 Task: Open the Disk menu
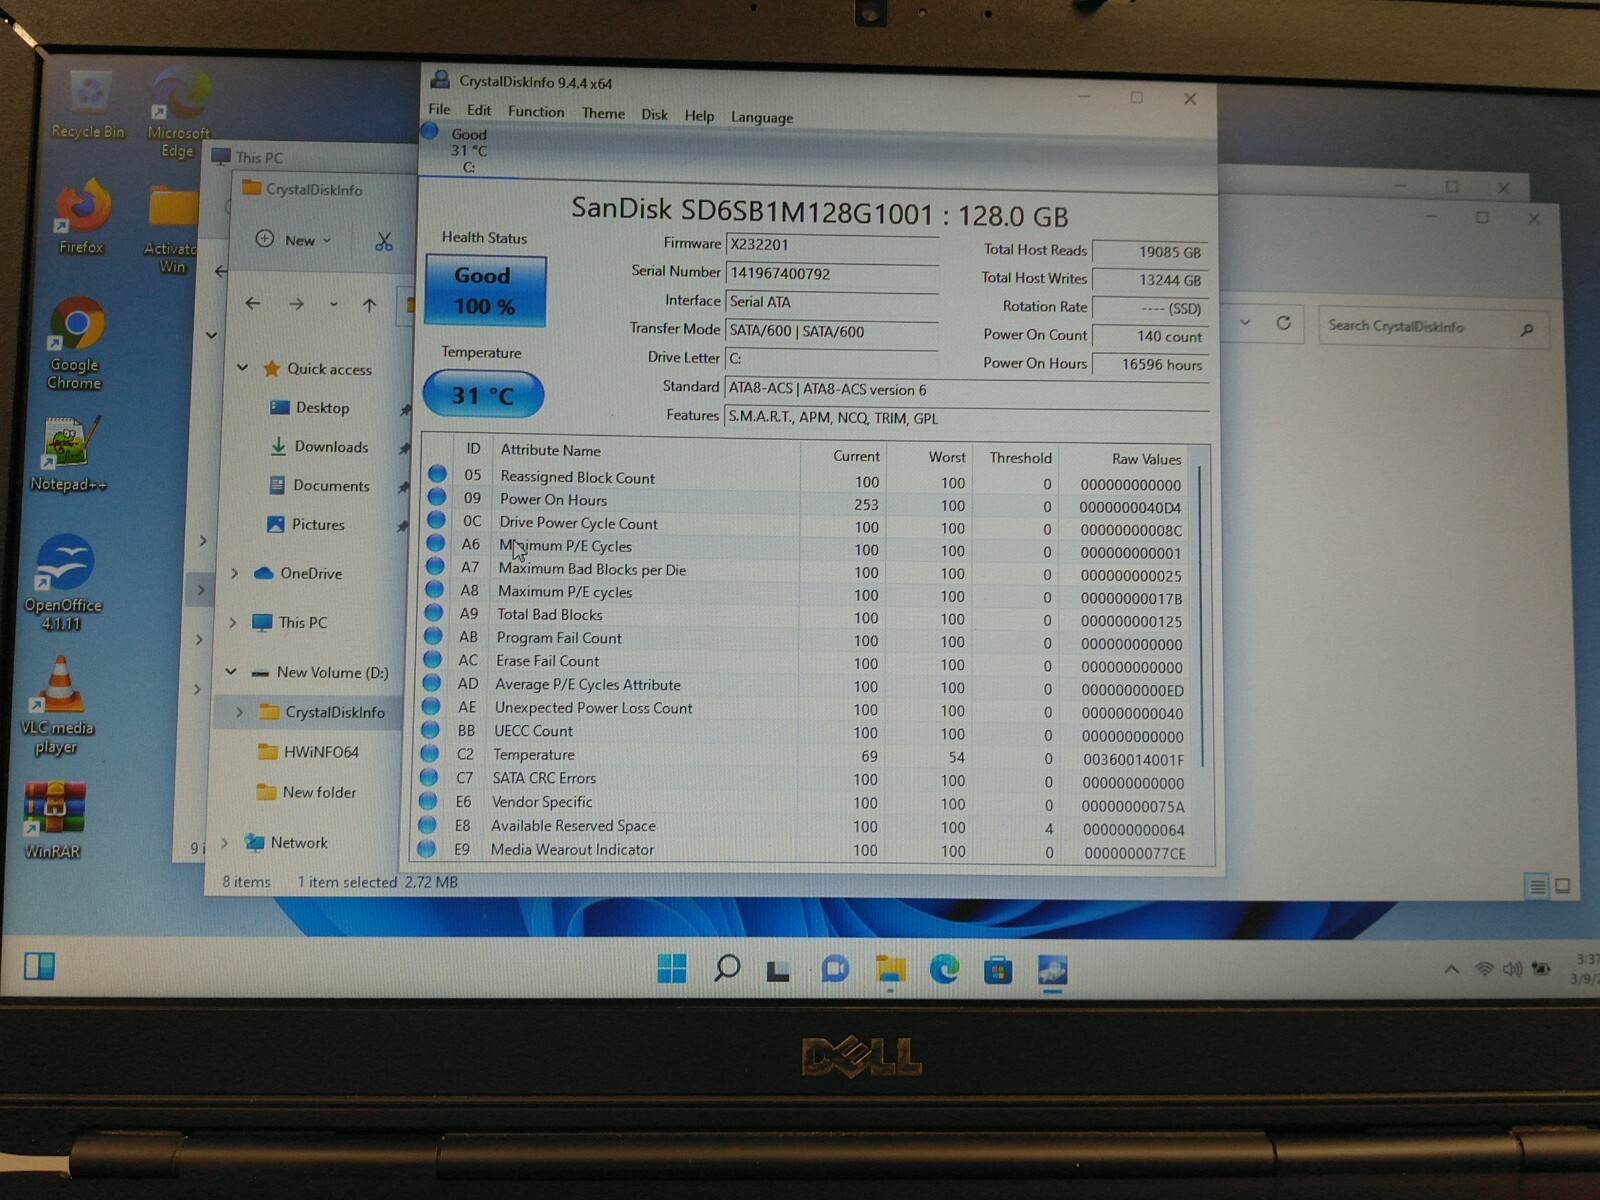[x=654, y=114]
